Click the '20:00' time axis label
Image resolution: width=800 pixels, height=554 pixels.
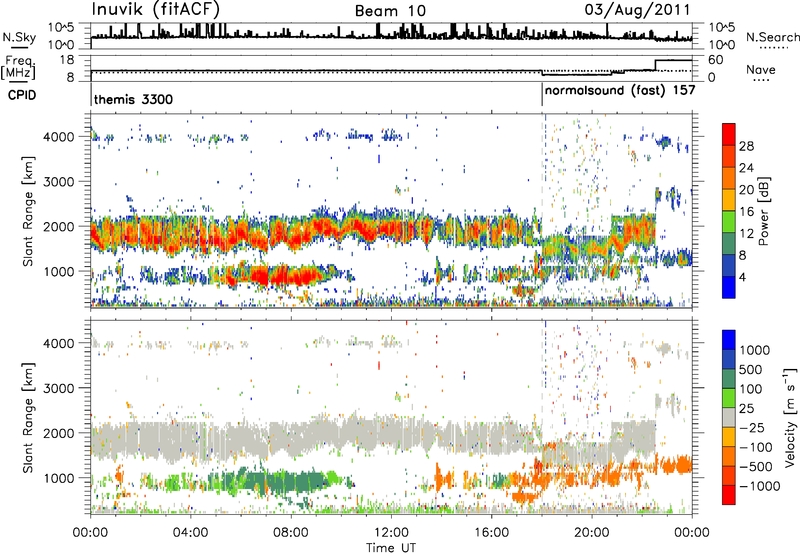591,532
